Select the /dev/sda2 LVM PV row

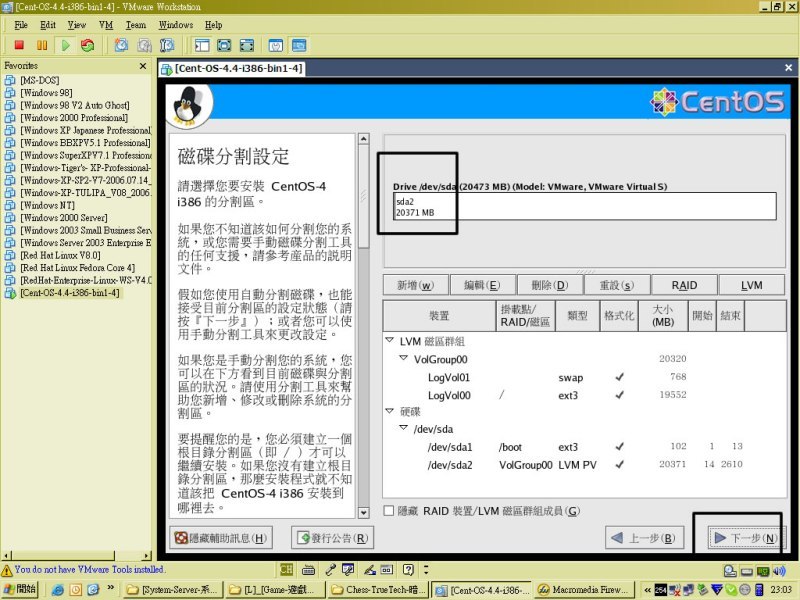584,465
